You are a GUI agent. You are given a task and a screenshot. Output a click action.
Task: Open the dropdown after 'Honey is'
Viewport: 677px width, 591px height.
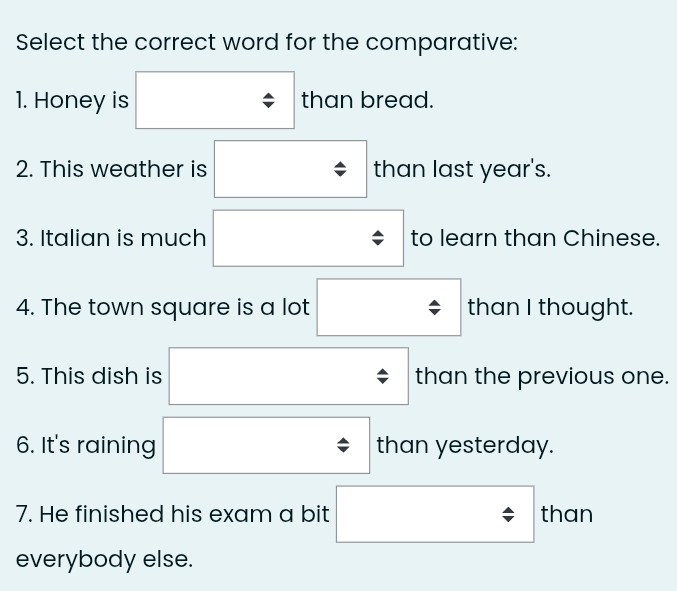[214, 100]
